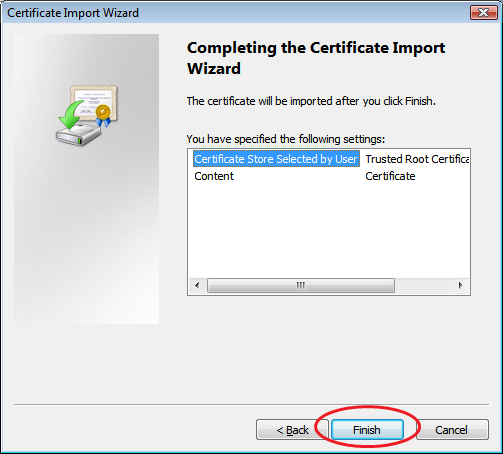Go back with the Back button

292,430
